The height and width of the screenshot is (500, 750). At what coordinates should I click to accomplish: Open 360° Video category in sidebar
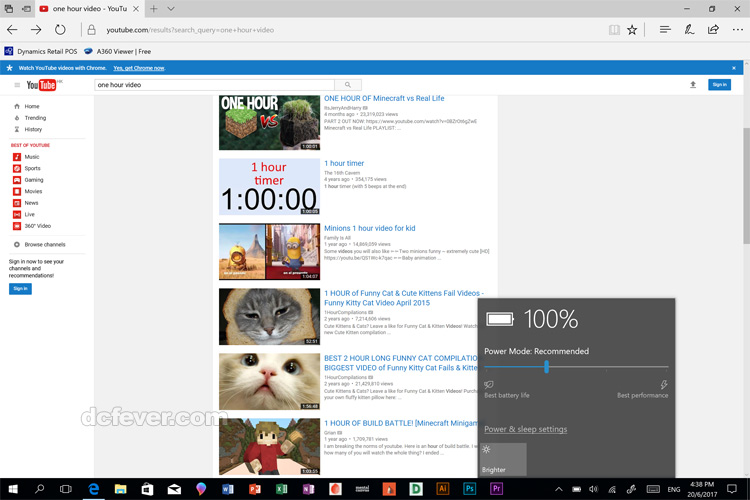coord(32,226)
